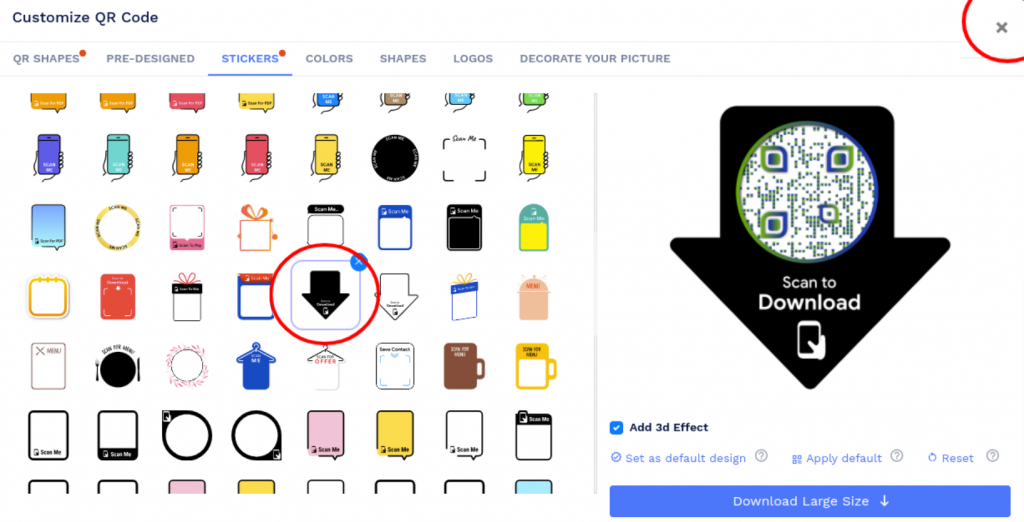Choose the brown coffee mug menu sticker
Image resolution: width=1024 pixels, height=522 pixels.
point(464,367)
